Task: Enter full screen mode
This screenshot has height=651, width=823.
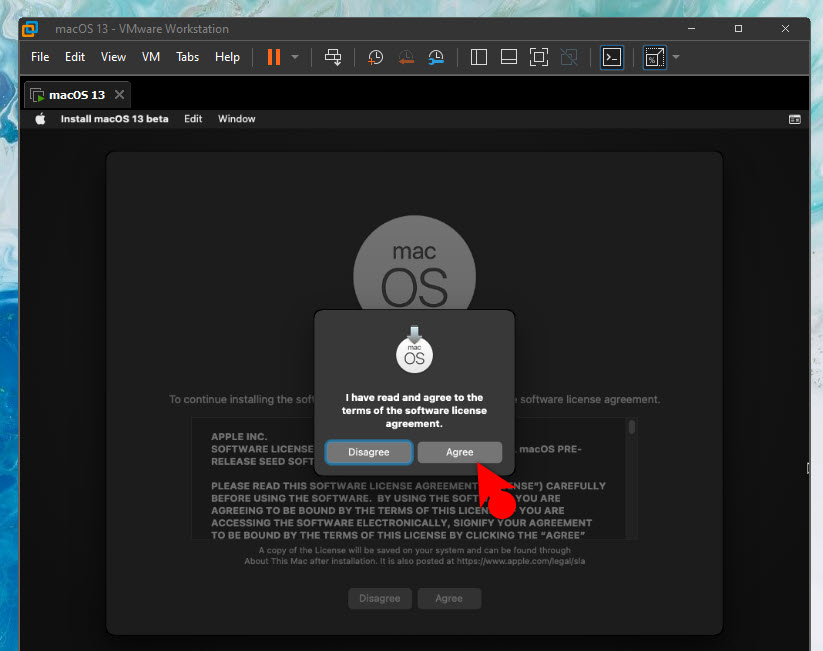Action: (x=539, y=57)
